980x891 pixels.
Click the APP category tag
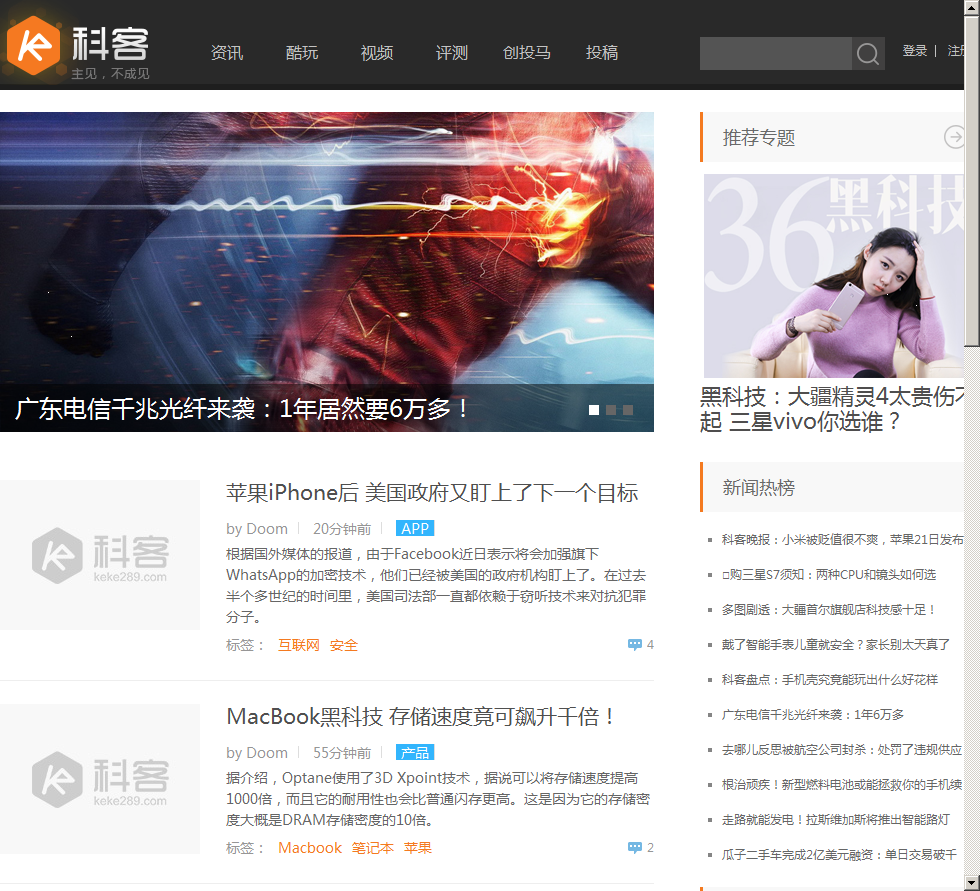(415, 529)
